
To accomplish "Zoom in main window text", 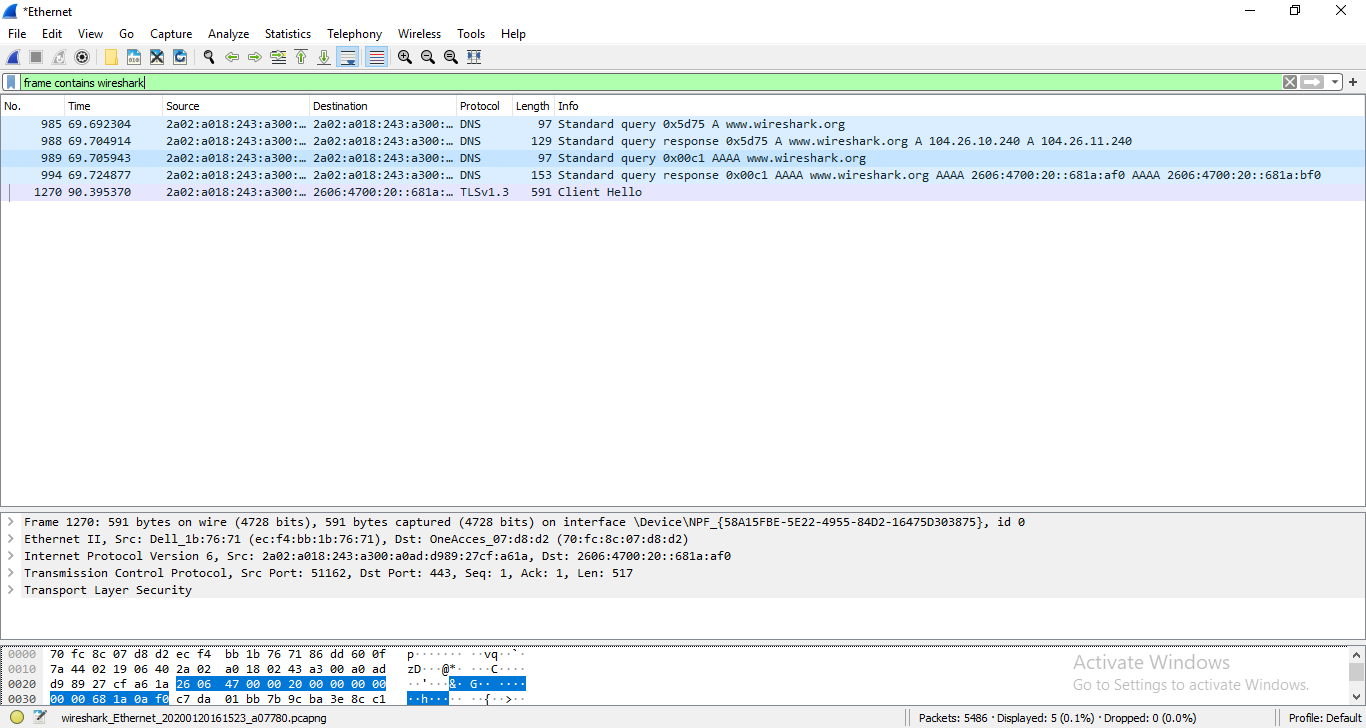I will coord(405,57).
